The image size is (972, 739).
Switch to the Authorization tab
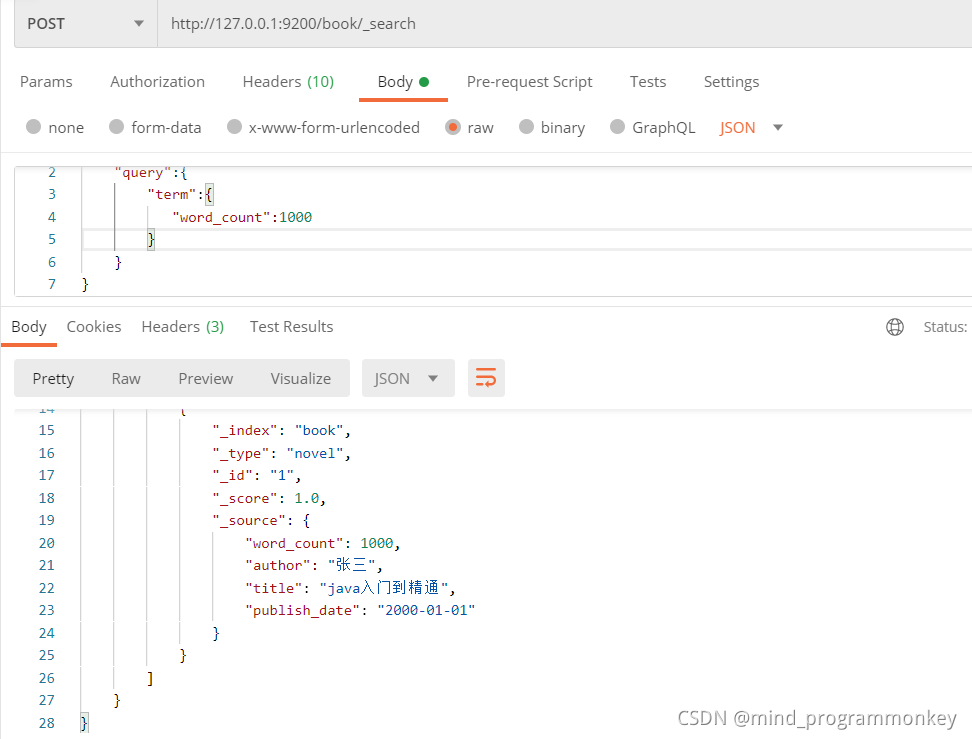[x=157, y=82]
